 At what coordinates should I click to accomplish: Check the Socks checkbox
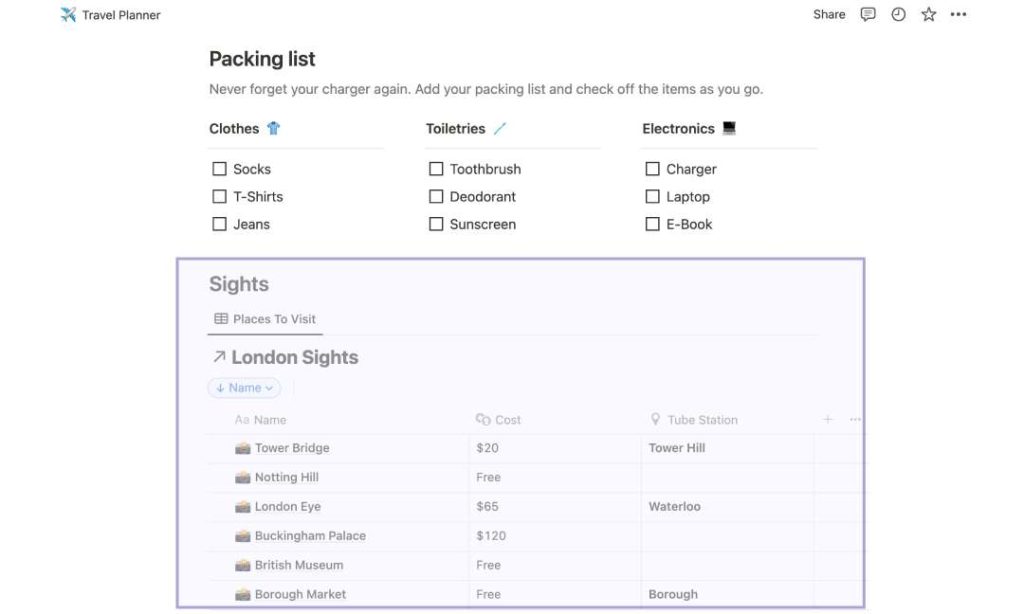tap(219, 169)
